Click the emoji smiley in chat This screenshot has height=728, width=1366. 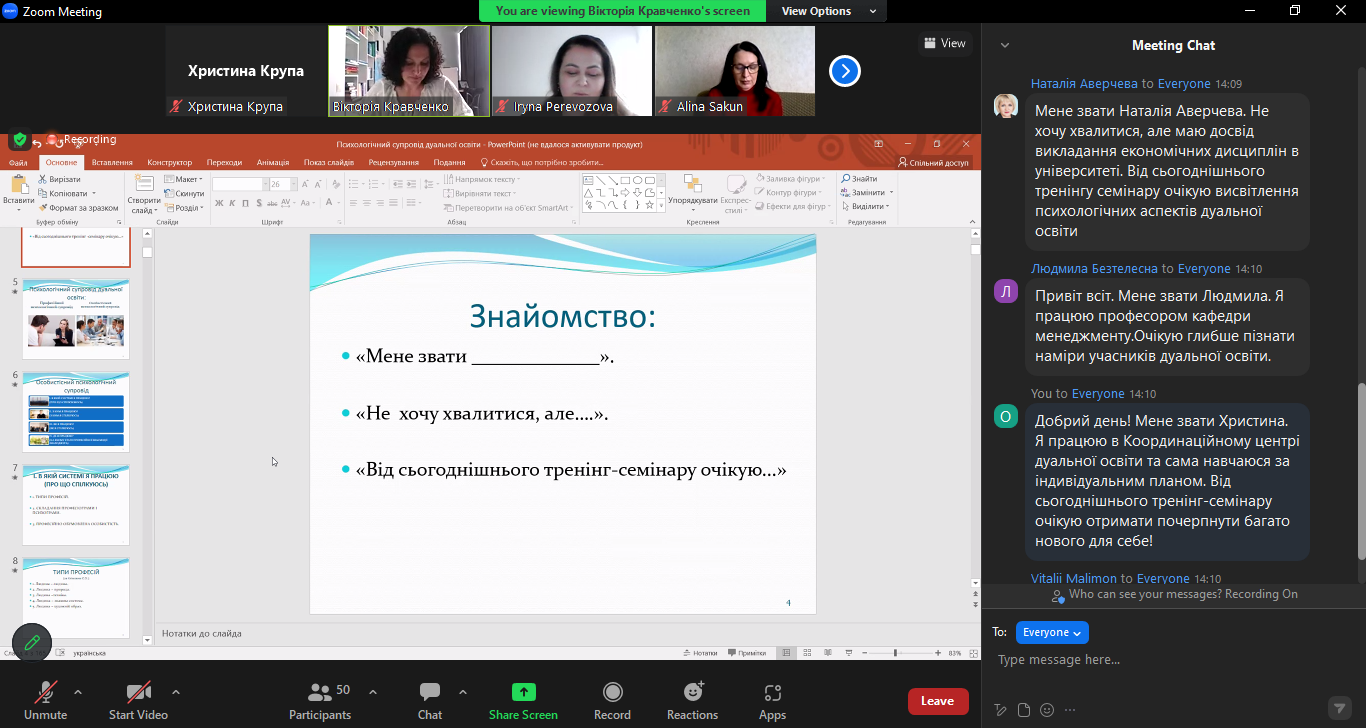click(x=1046, y=710)
